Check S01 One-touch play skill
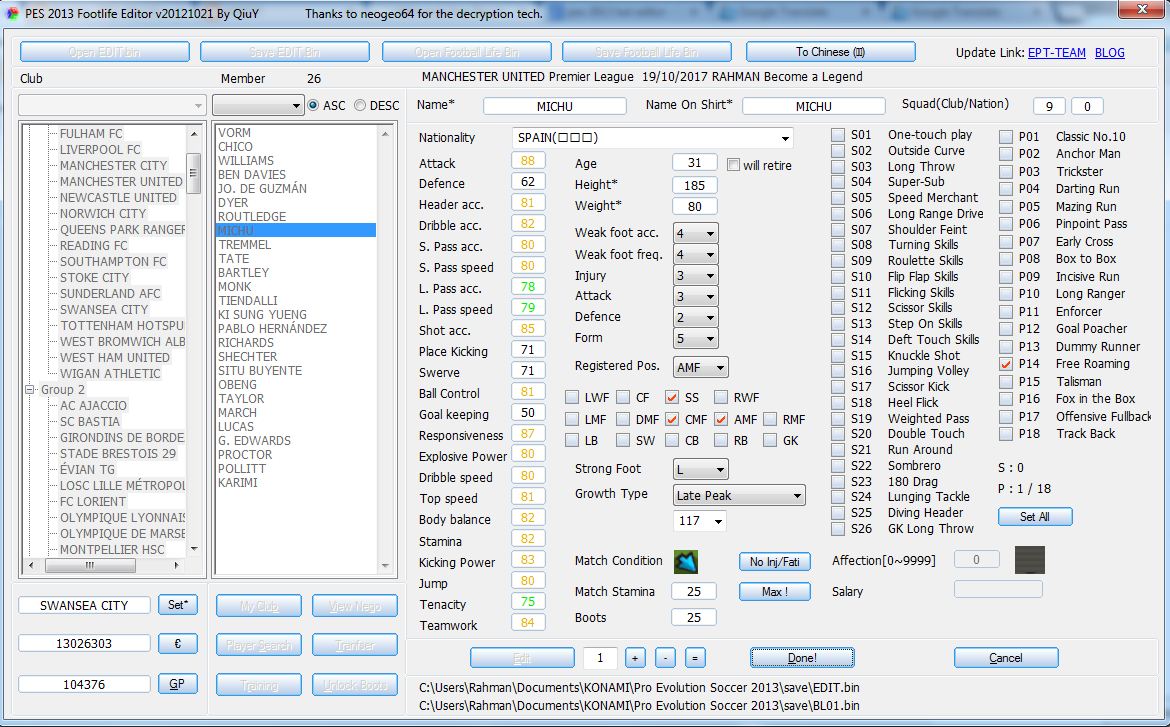Image resolution: width=1170 pixels, height=727 pixels. 839,135
